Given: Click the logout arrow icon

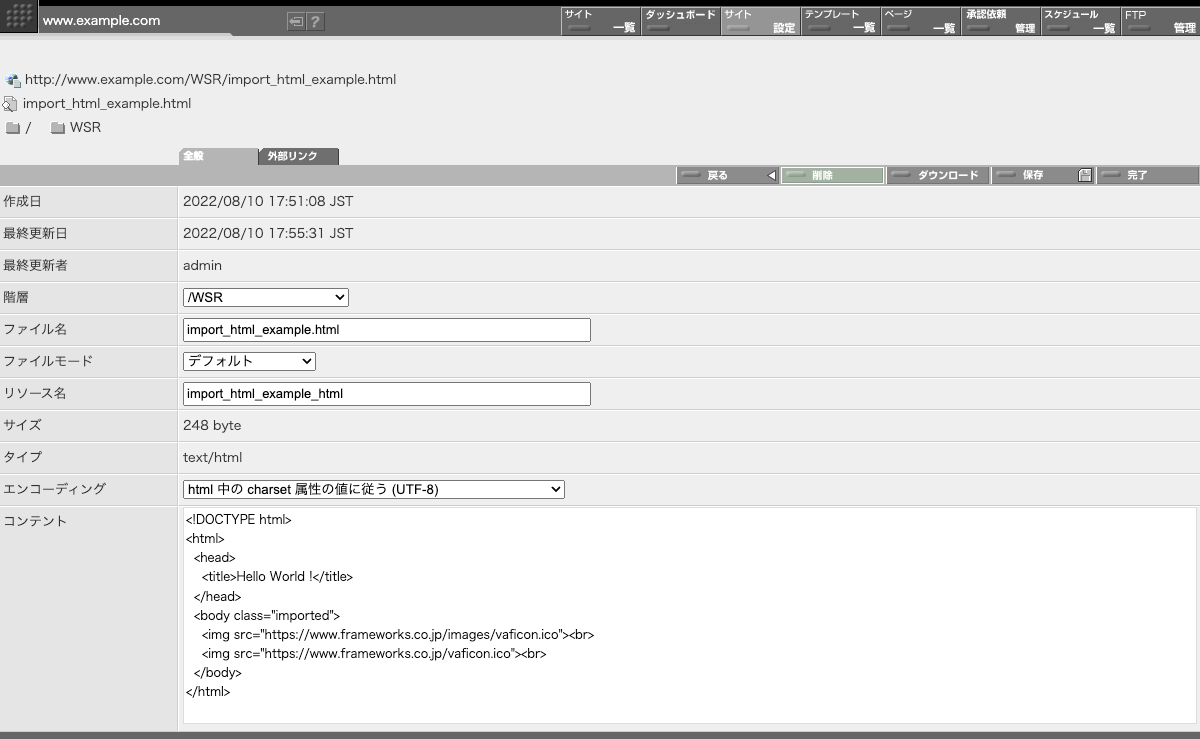Looking at the screenshot, I should [x=296, y=21].
